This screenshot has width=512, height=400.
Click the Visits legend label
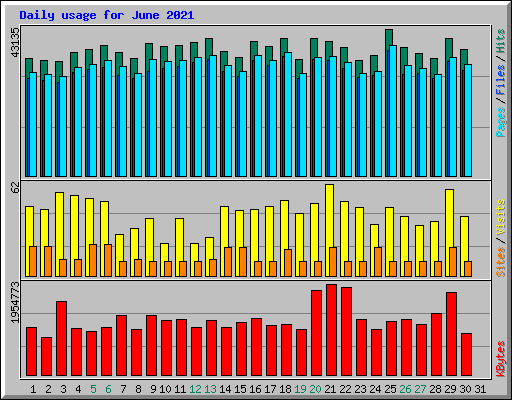point(501,217)
